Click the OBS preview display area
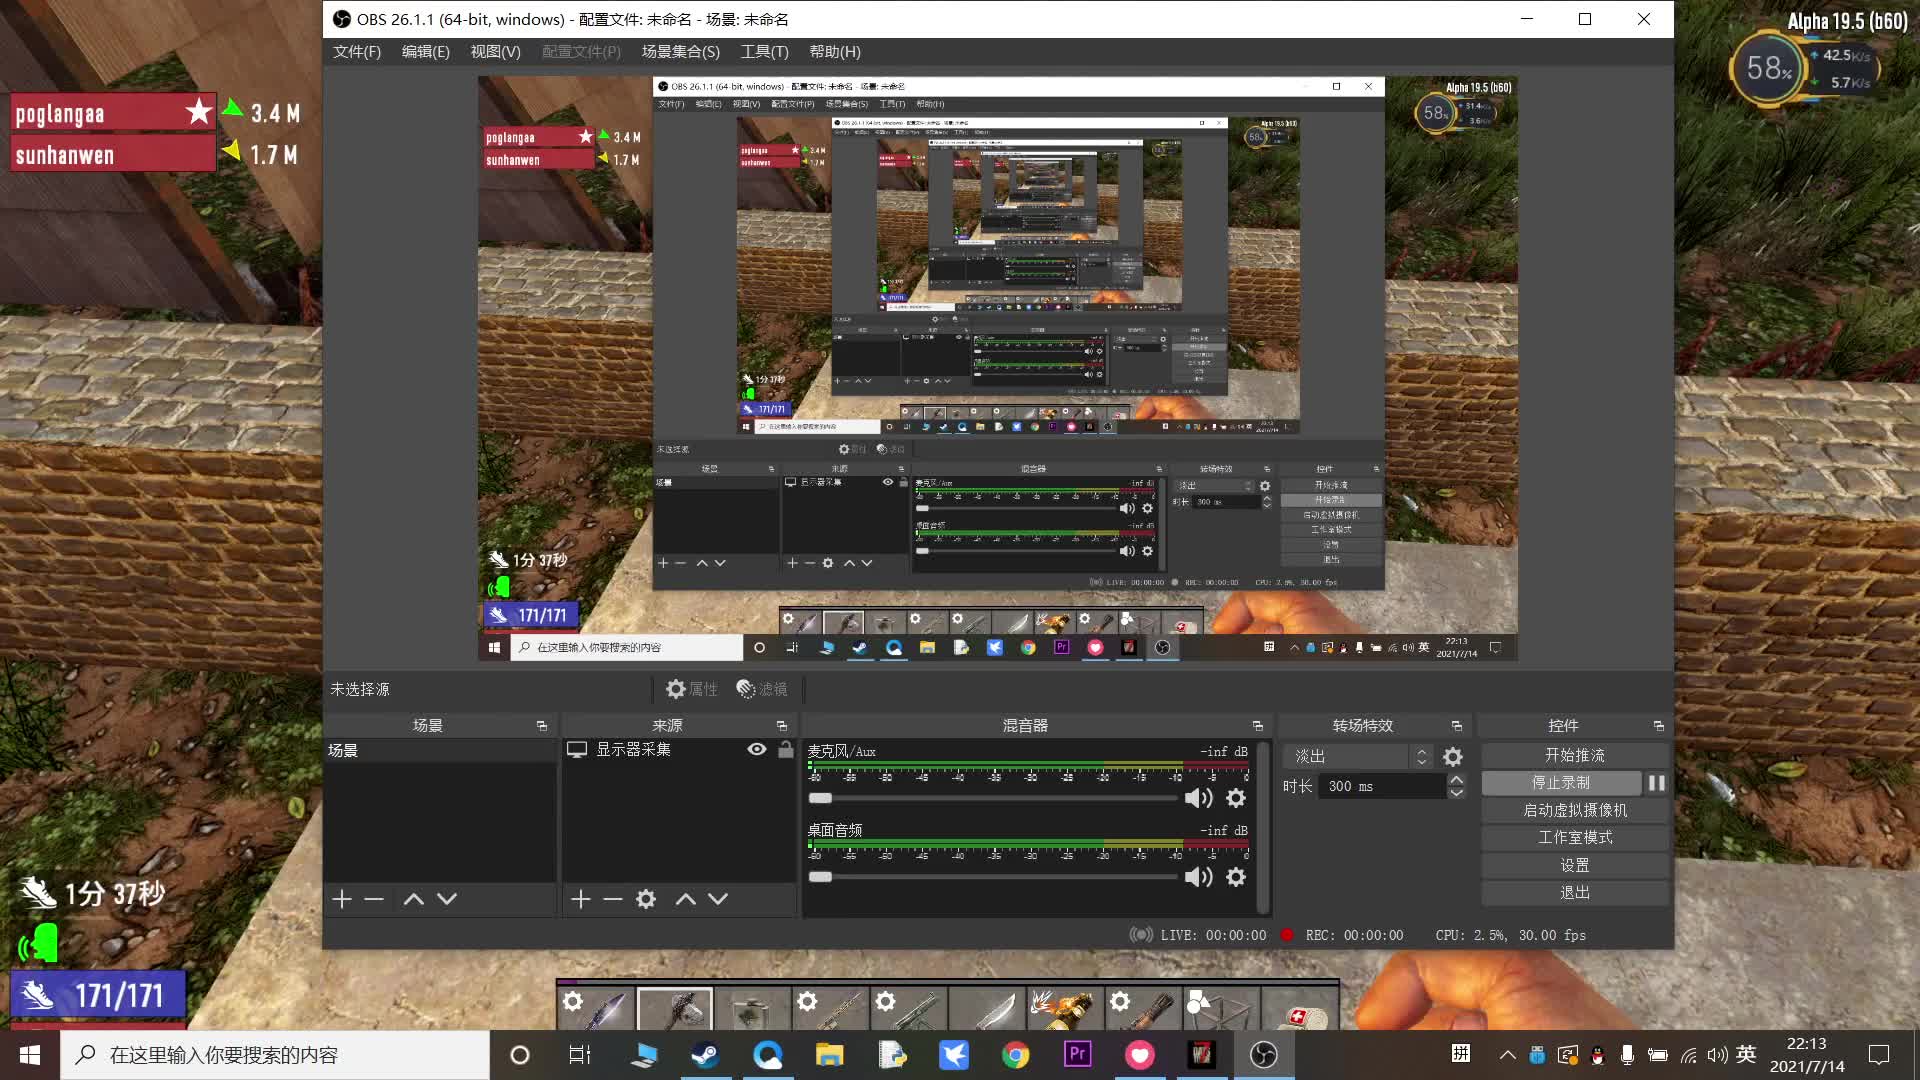 tap(998, 369)
